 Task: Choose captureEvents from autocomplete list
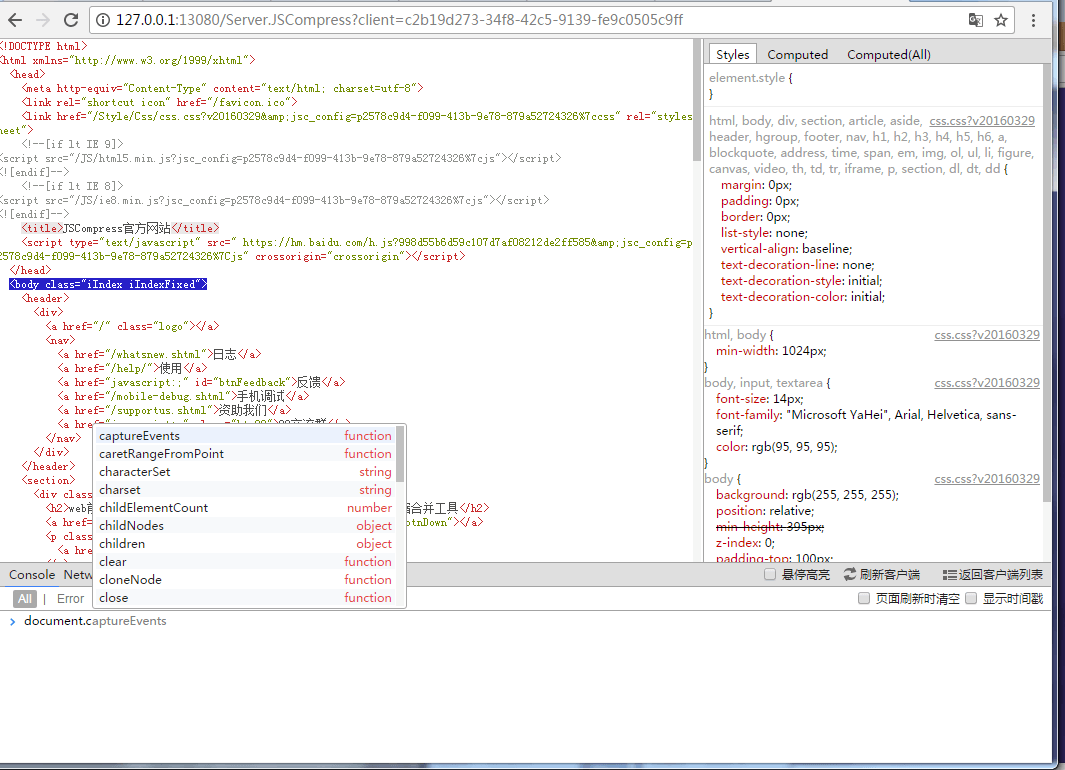click(x=245, y=435)
